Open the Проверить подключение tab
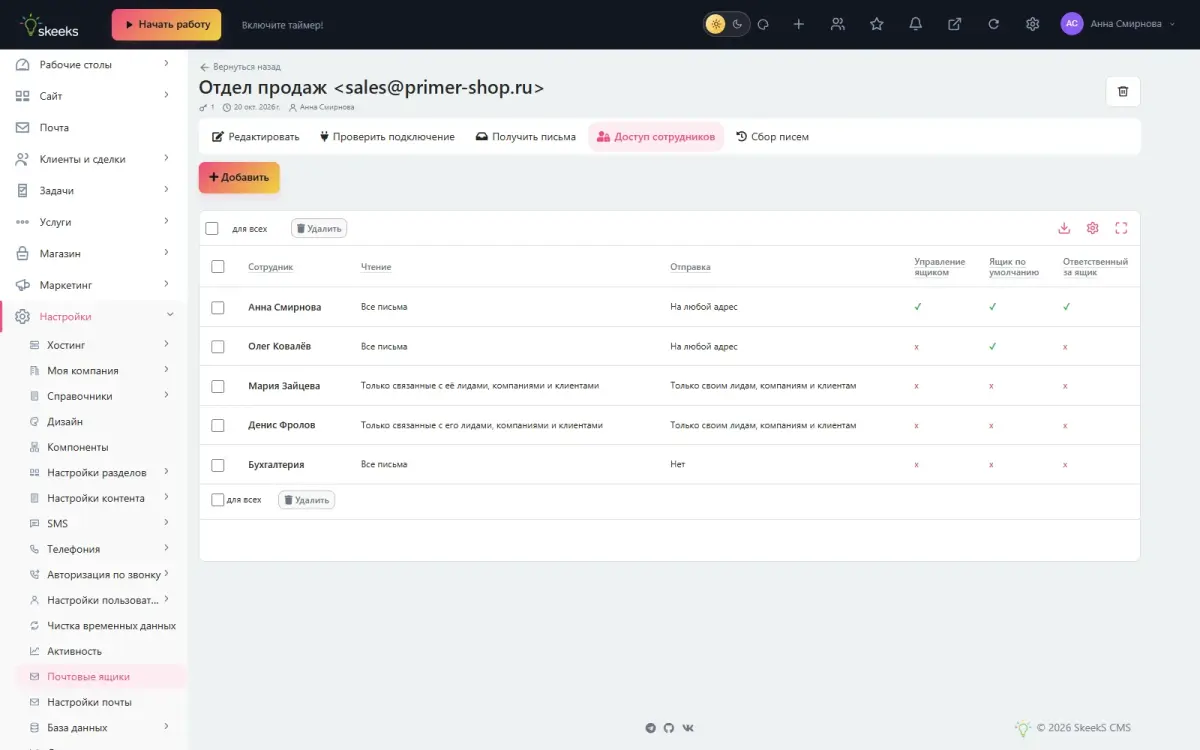 pos(387,137)
